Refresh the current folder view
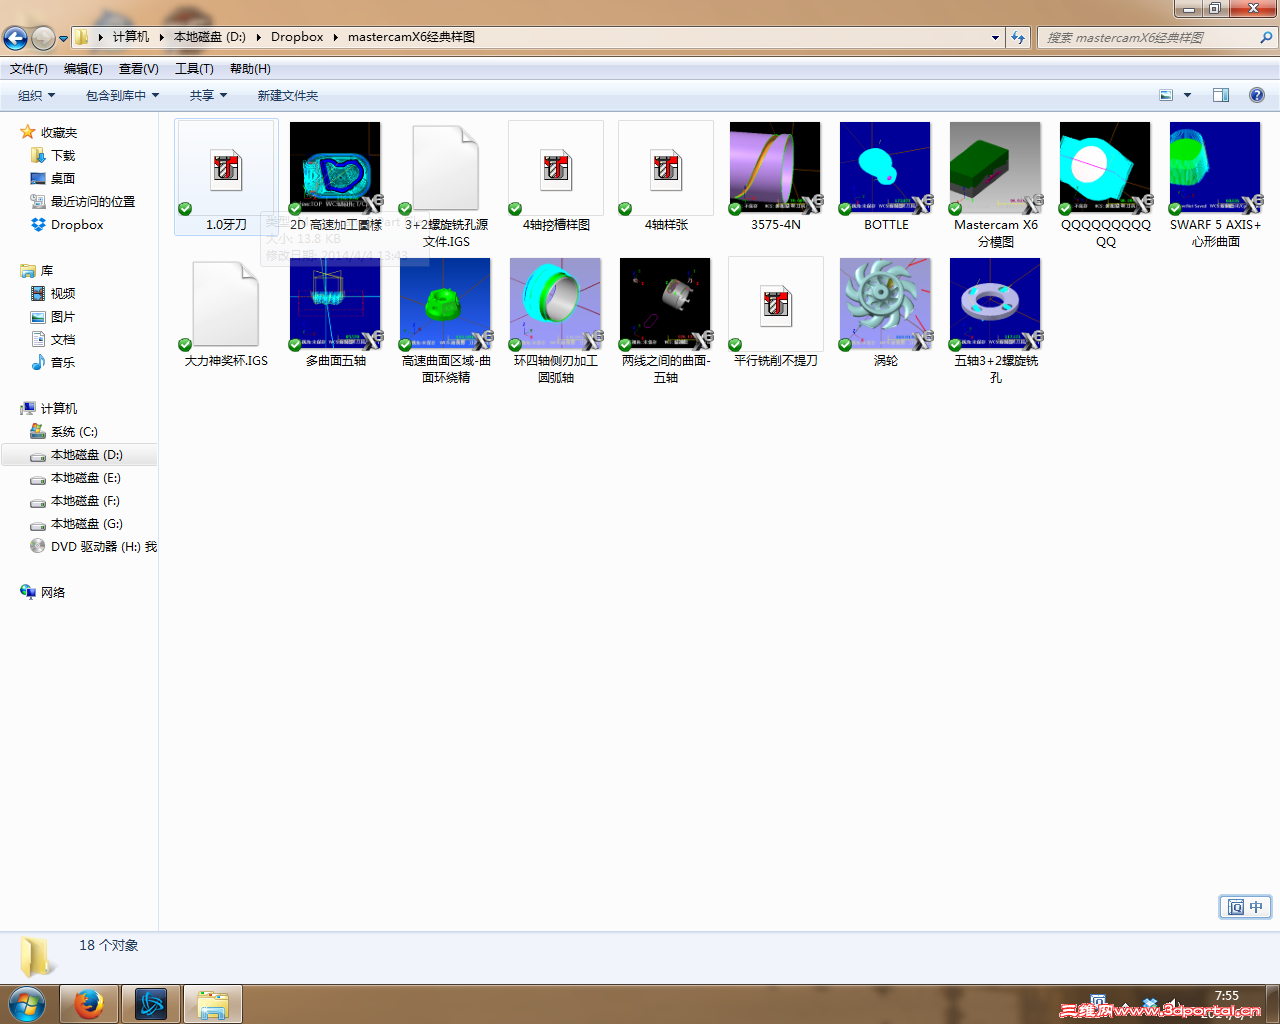The width and height of the screenshot is (1280, 1024). pyautogui.click(x=1018, y=38)
